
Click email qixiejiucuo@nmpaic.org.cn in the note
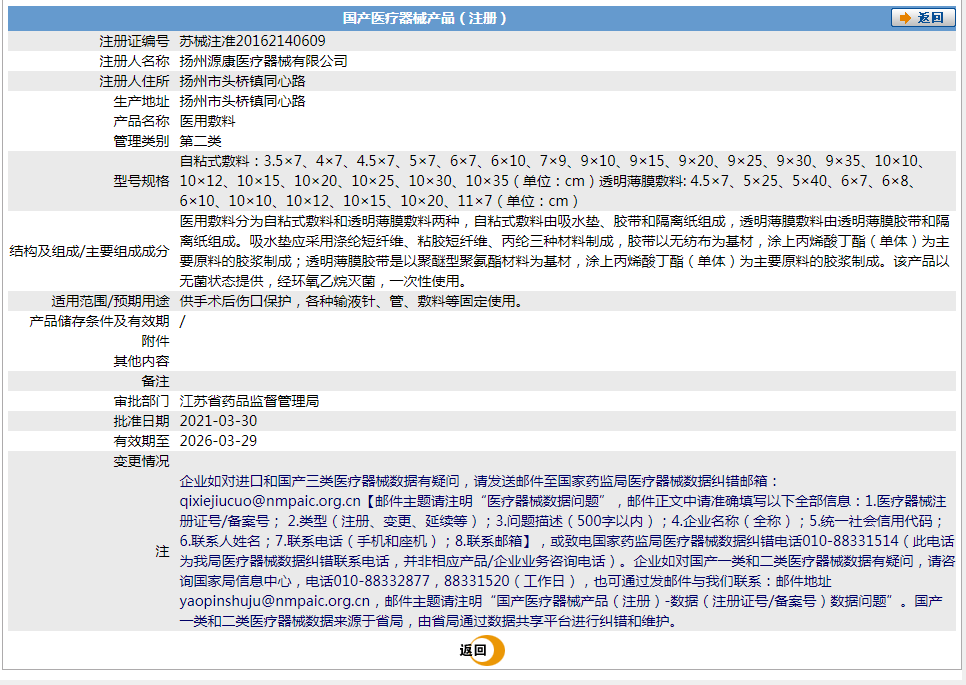(x=269, y=501)
